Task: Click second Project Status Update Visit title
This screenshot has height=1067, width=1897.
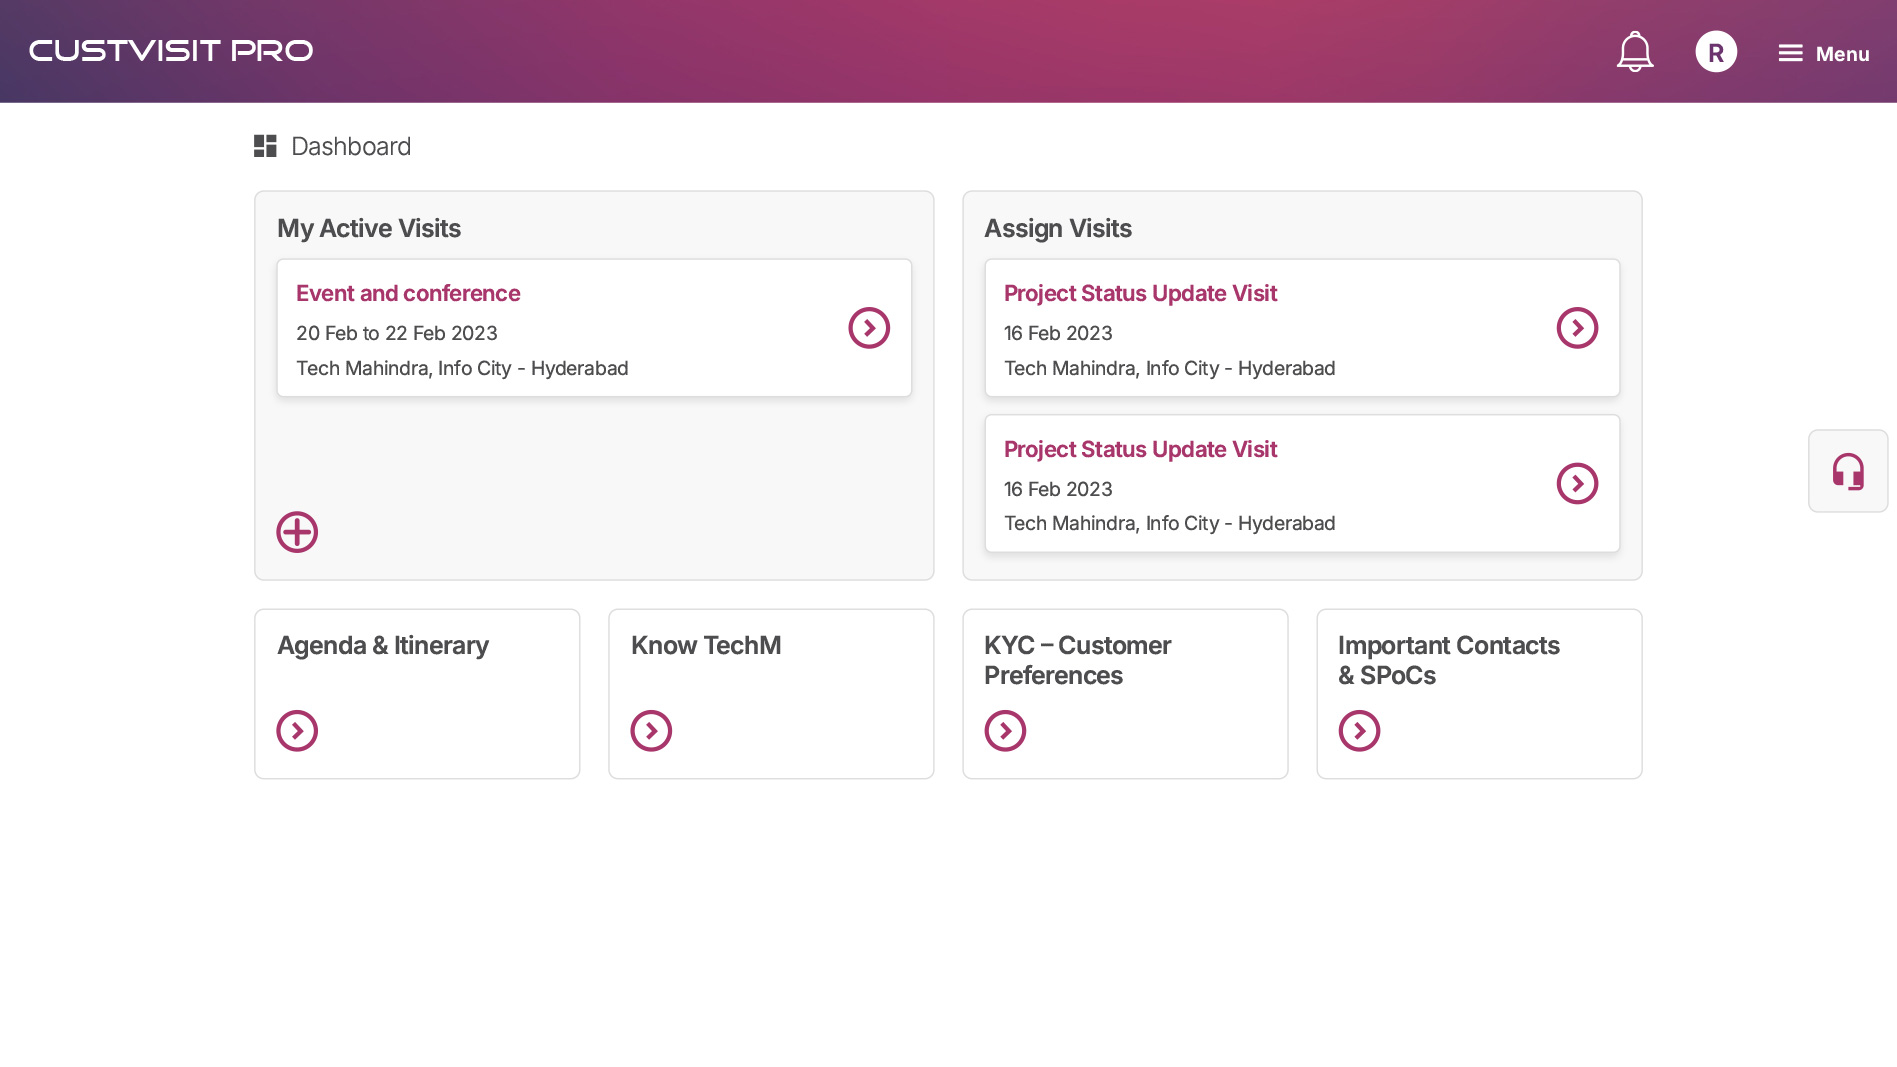Action: [x=1140, y=450]
